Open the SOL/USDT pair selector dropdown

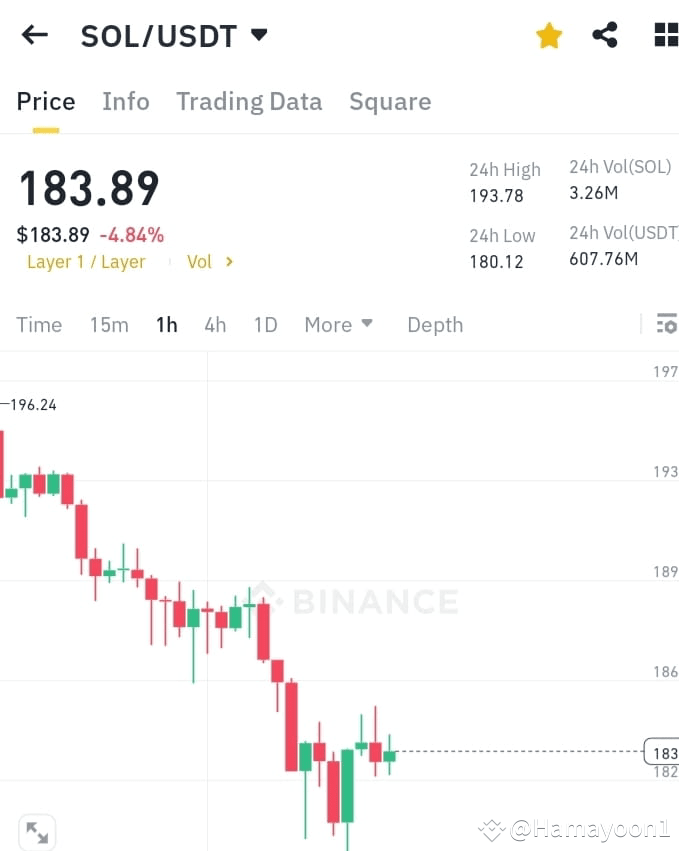point(258,34)
